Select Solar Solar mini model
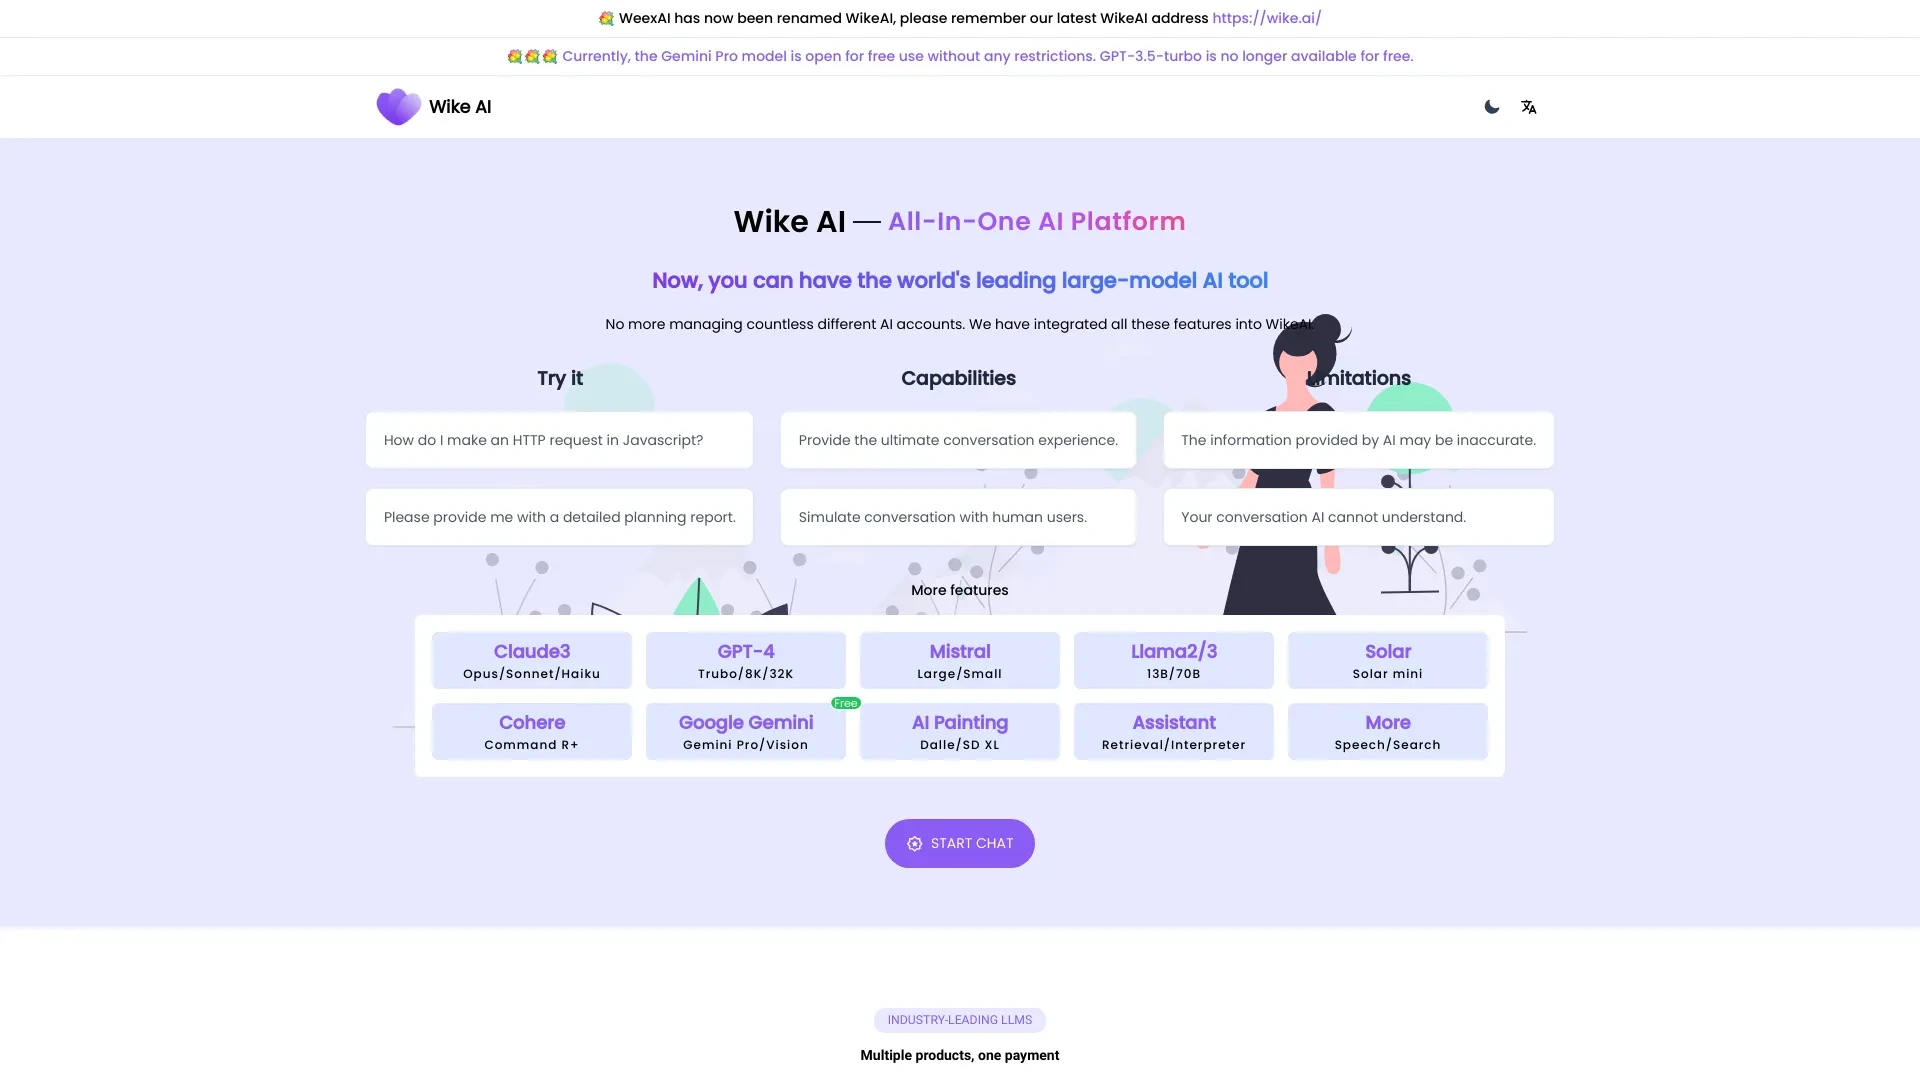The width and height of the screenshot is (1920, 1080). (x=1389, y=659)
